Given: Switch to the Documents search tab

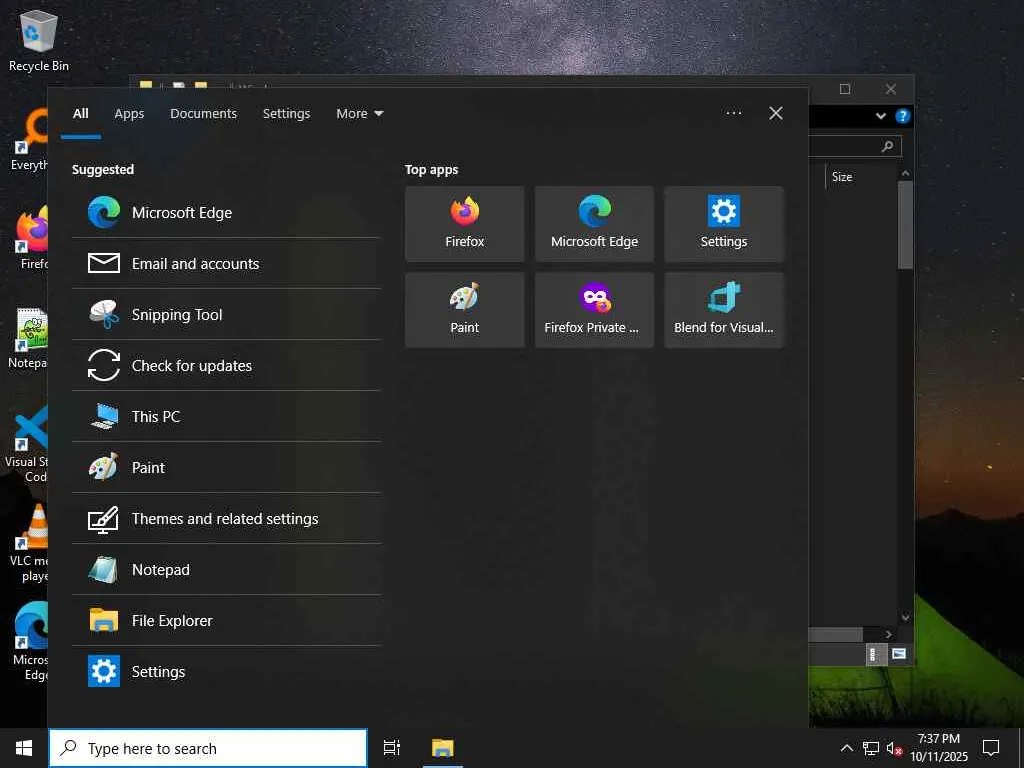Looking at the screenshot, I should tap(204, 114).
